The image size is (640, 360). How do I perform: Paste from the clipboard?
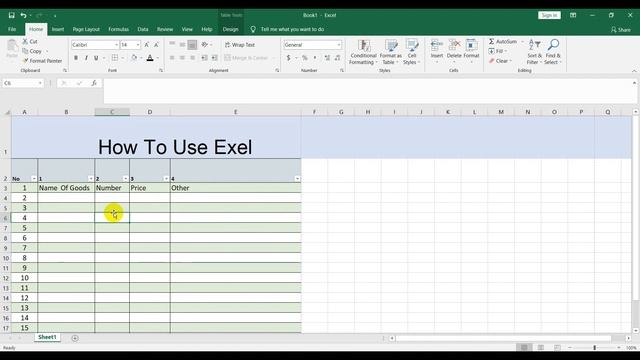click(x=12, y=49)
